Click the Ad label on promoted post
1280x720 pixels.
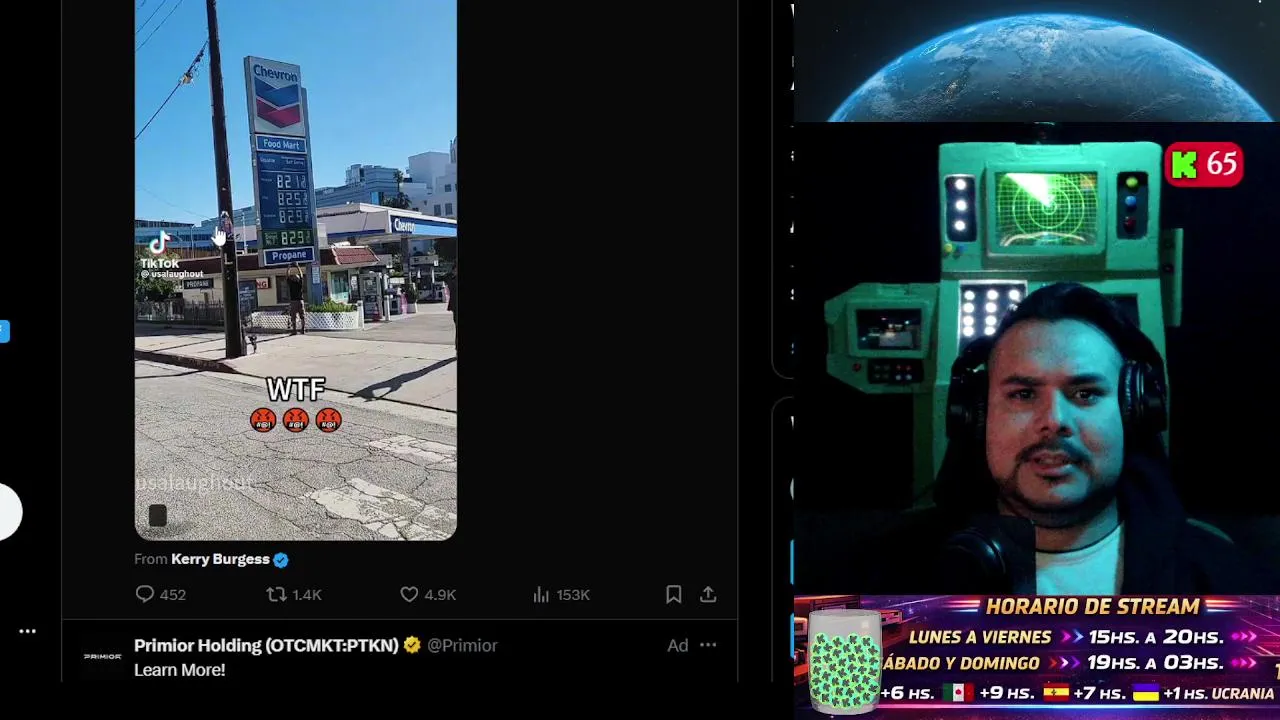click(x=678, y=645)
